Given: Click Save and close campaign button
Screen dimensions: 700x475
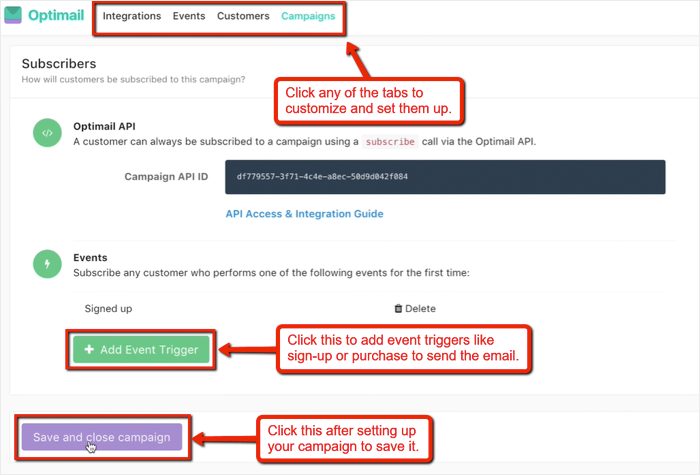Looking at the screenshot, I should pos(102,437).
